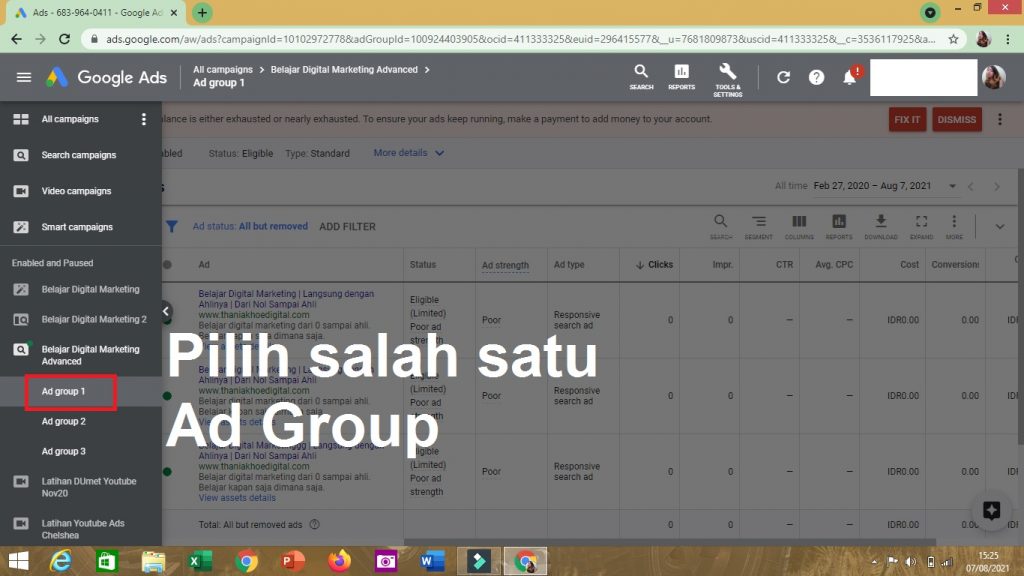Dismiss the balance warning banner
Image resolution: width=1024 pixels, height=576 pixels.
pyautogui.click(x=956, y=119)
